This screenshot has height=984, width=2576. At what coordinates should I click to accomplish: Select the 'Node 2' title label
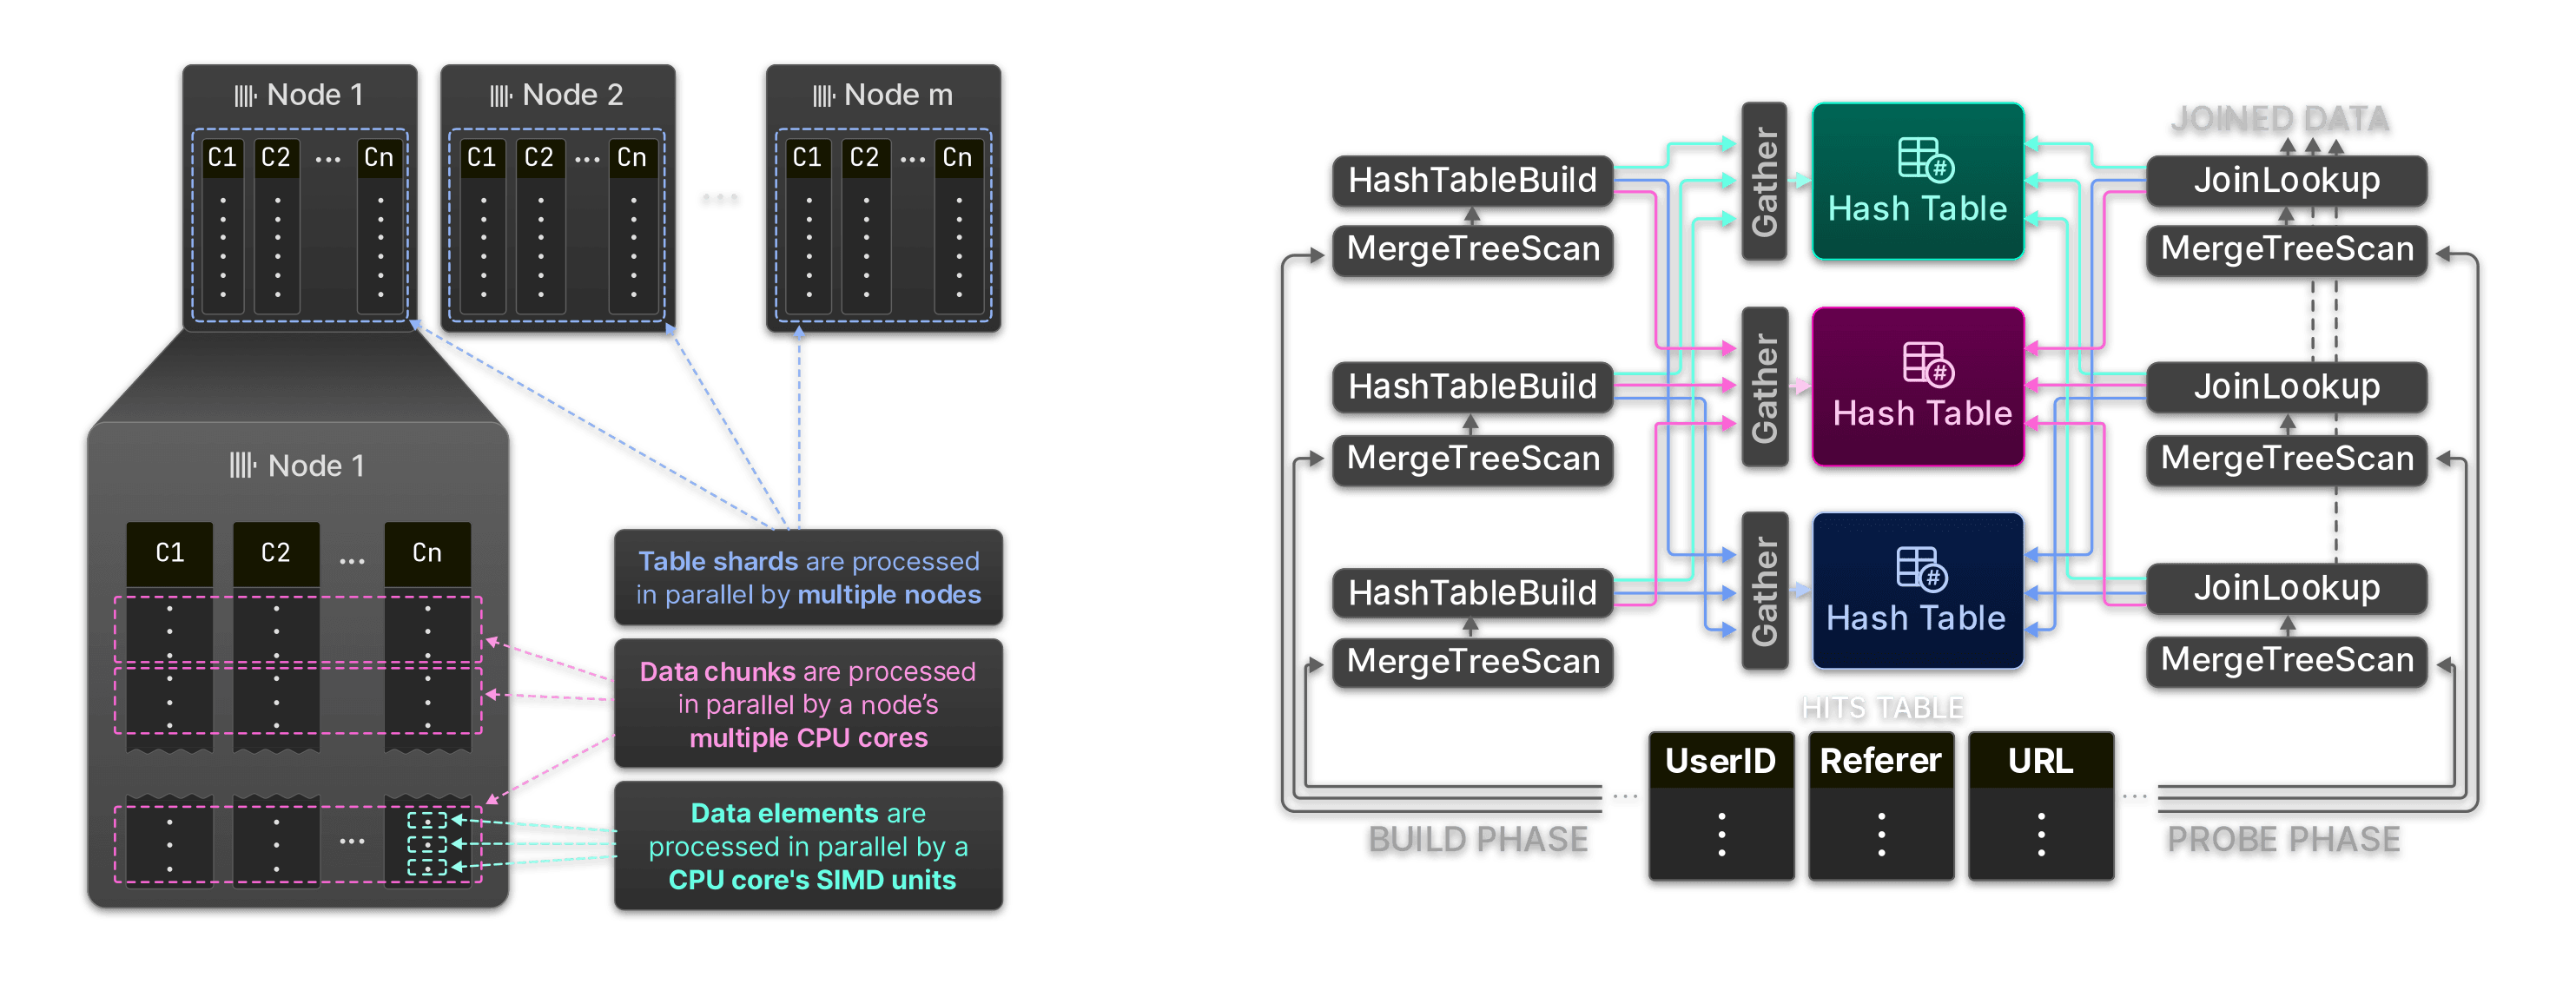click(572, 95)
